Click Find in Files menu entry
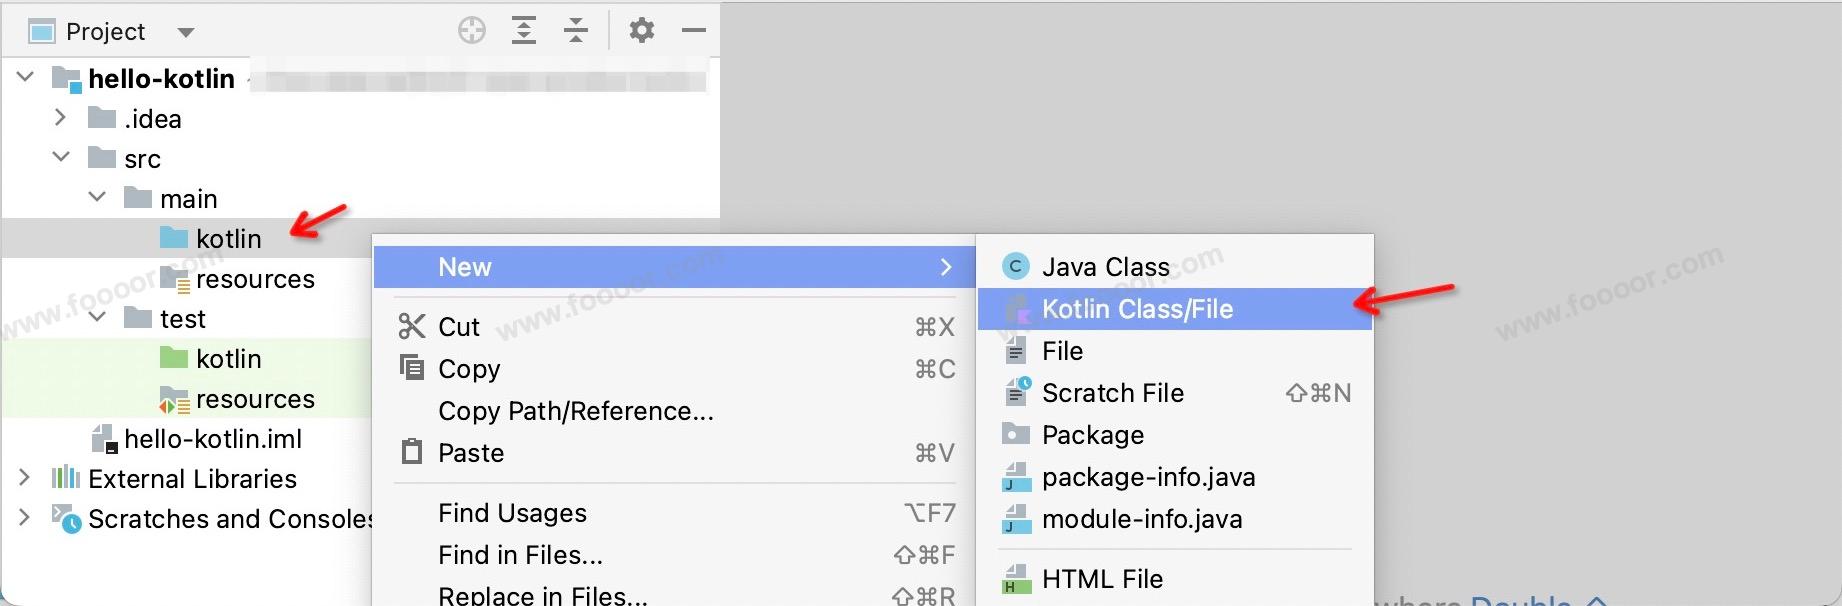The height and width of the screenshot is (606, 1842). 520,555
